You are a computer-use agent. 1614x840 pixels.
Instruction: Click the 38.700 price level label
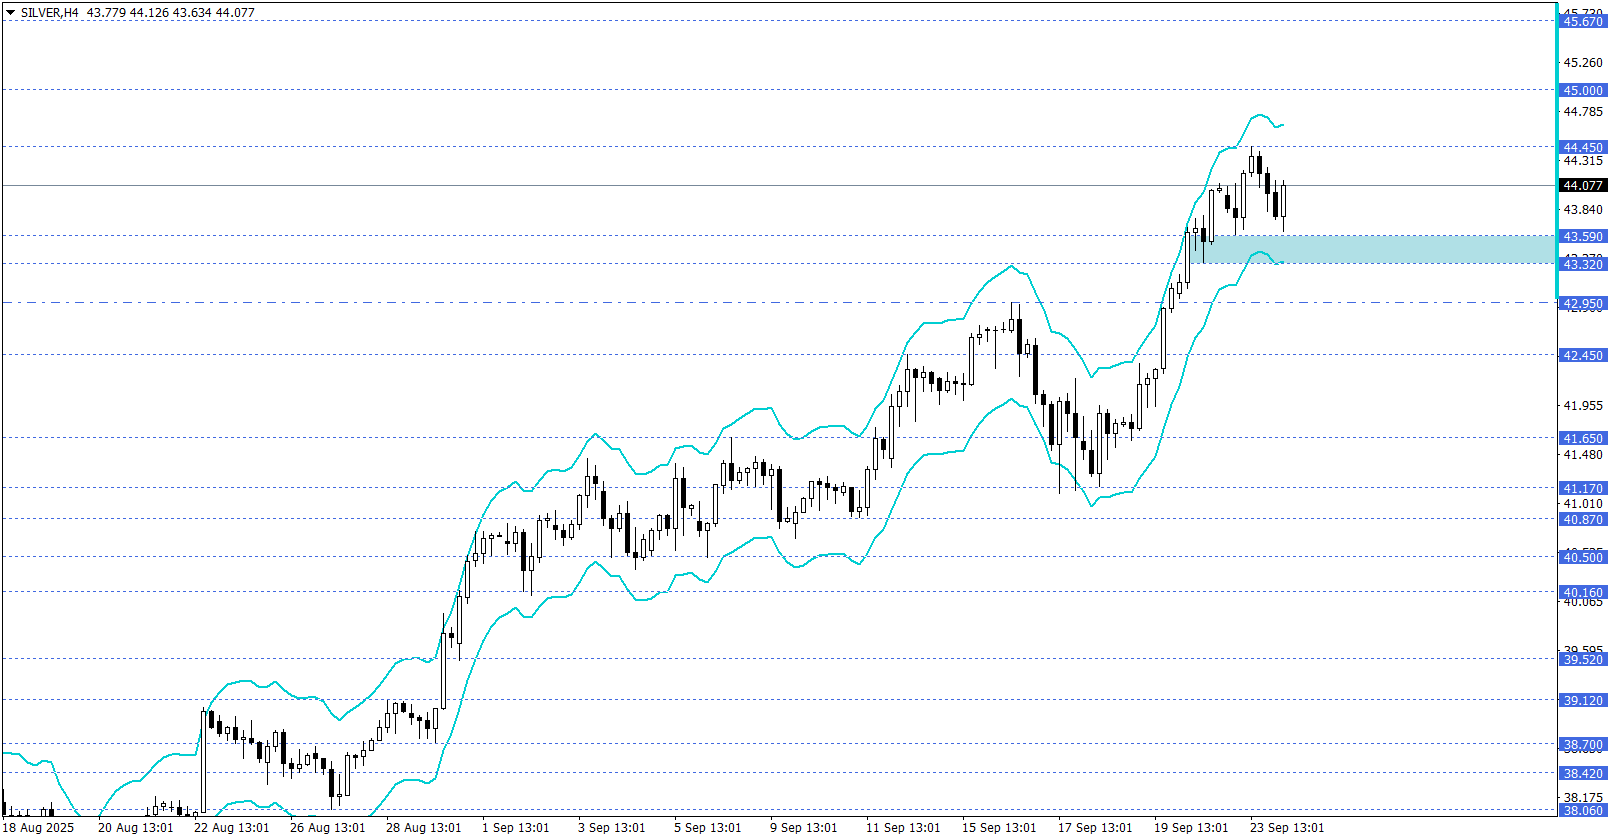pyautogui.click(x=1582, y=745)
